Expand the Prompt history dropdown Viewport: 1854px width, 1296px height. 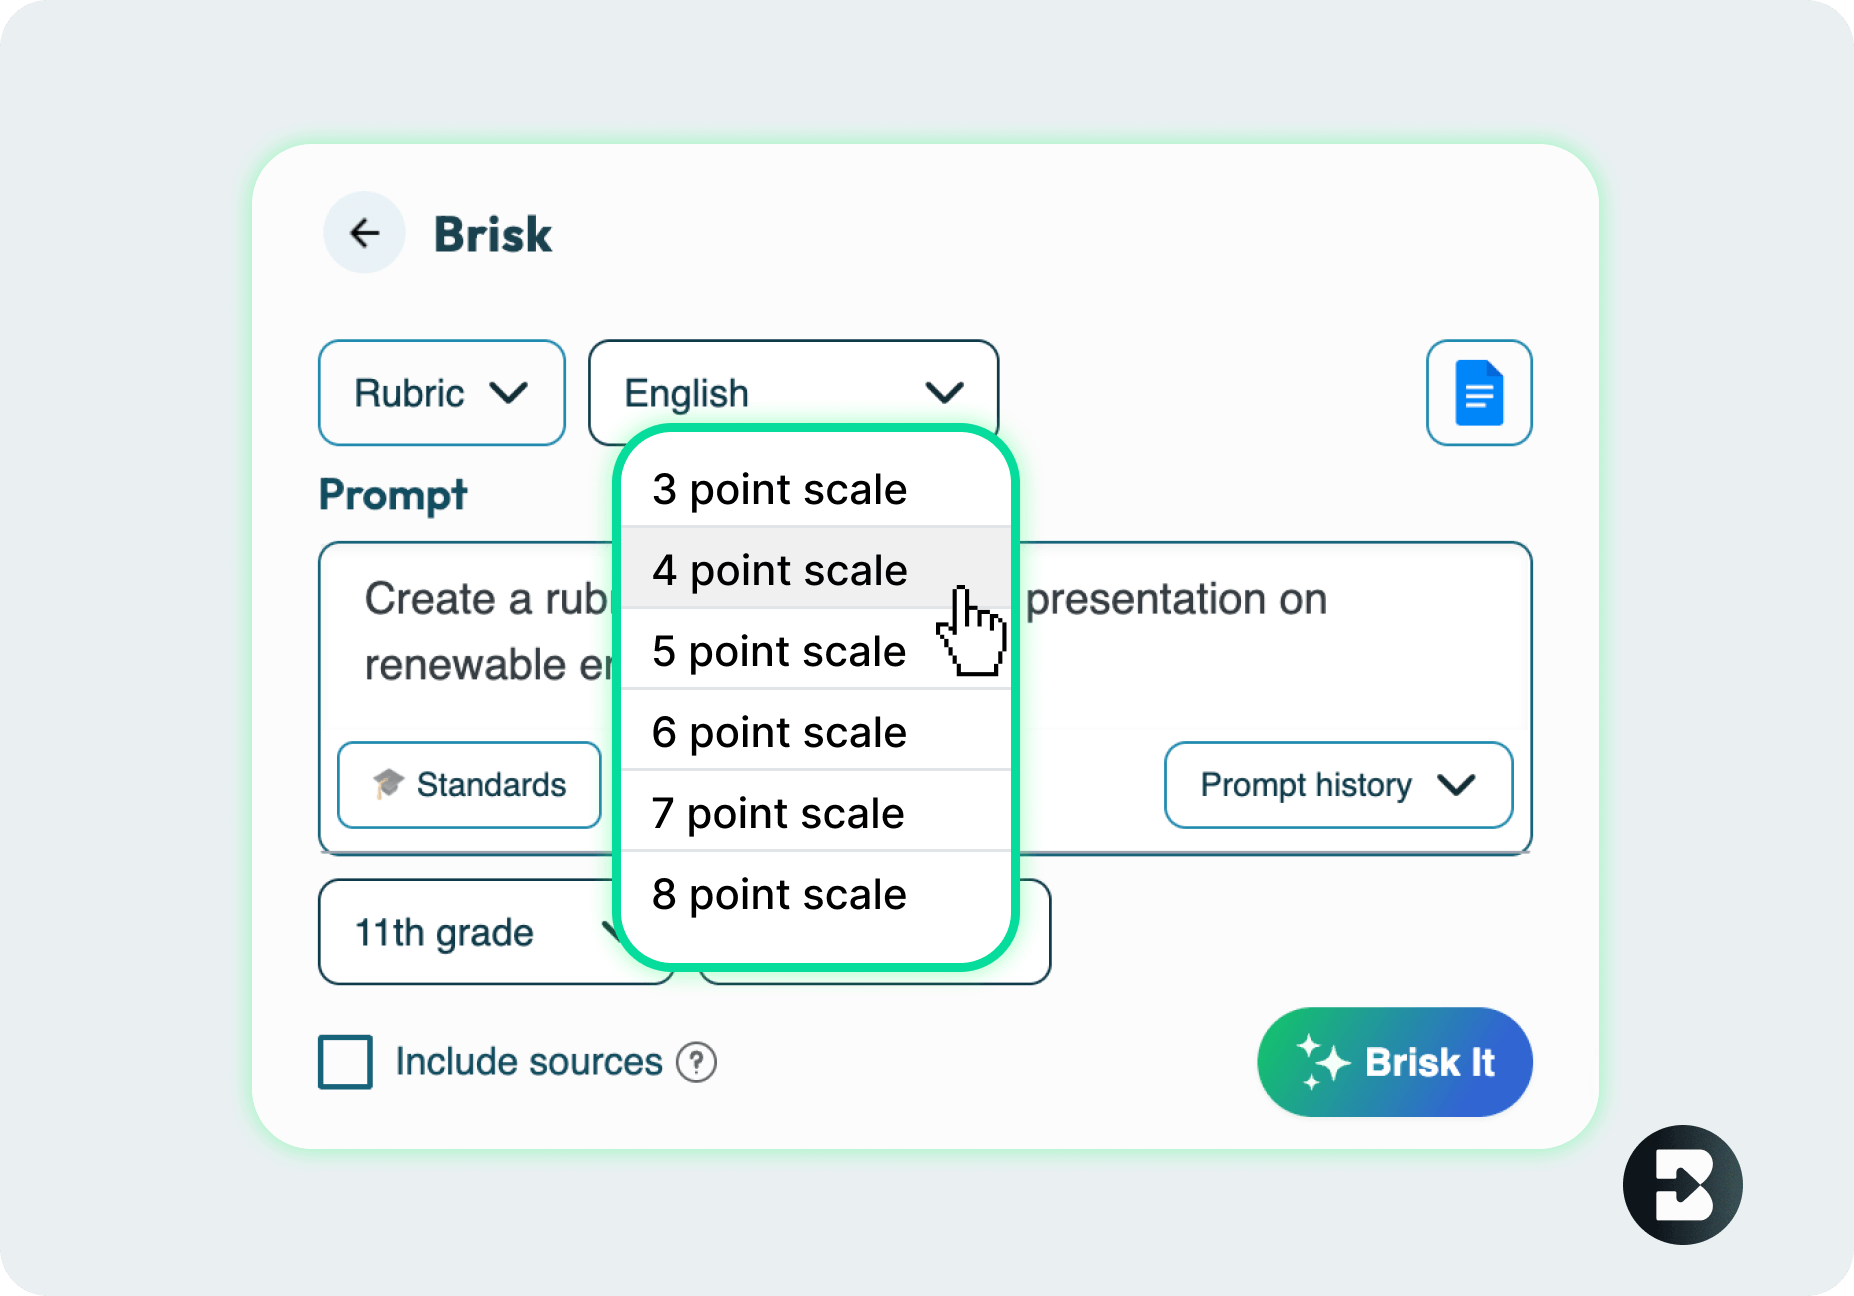(1338, 785)
